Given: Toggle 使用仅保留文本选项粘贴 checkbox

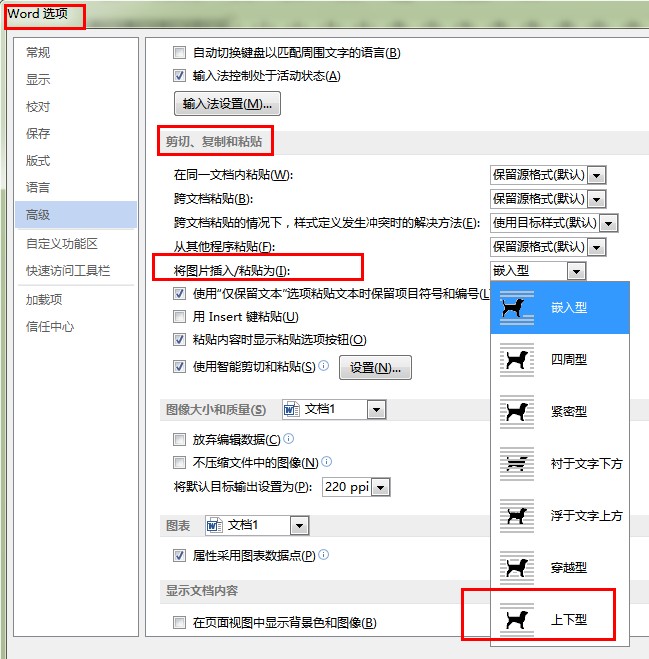Looking at the screenshot, I should point(179,293).
